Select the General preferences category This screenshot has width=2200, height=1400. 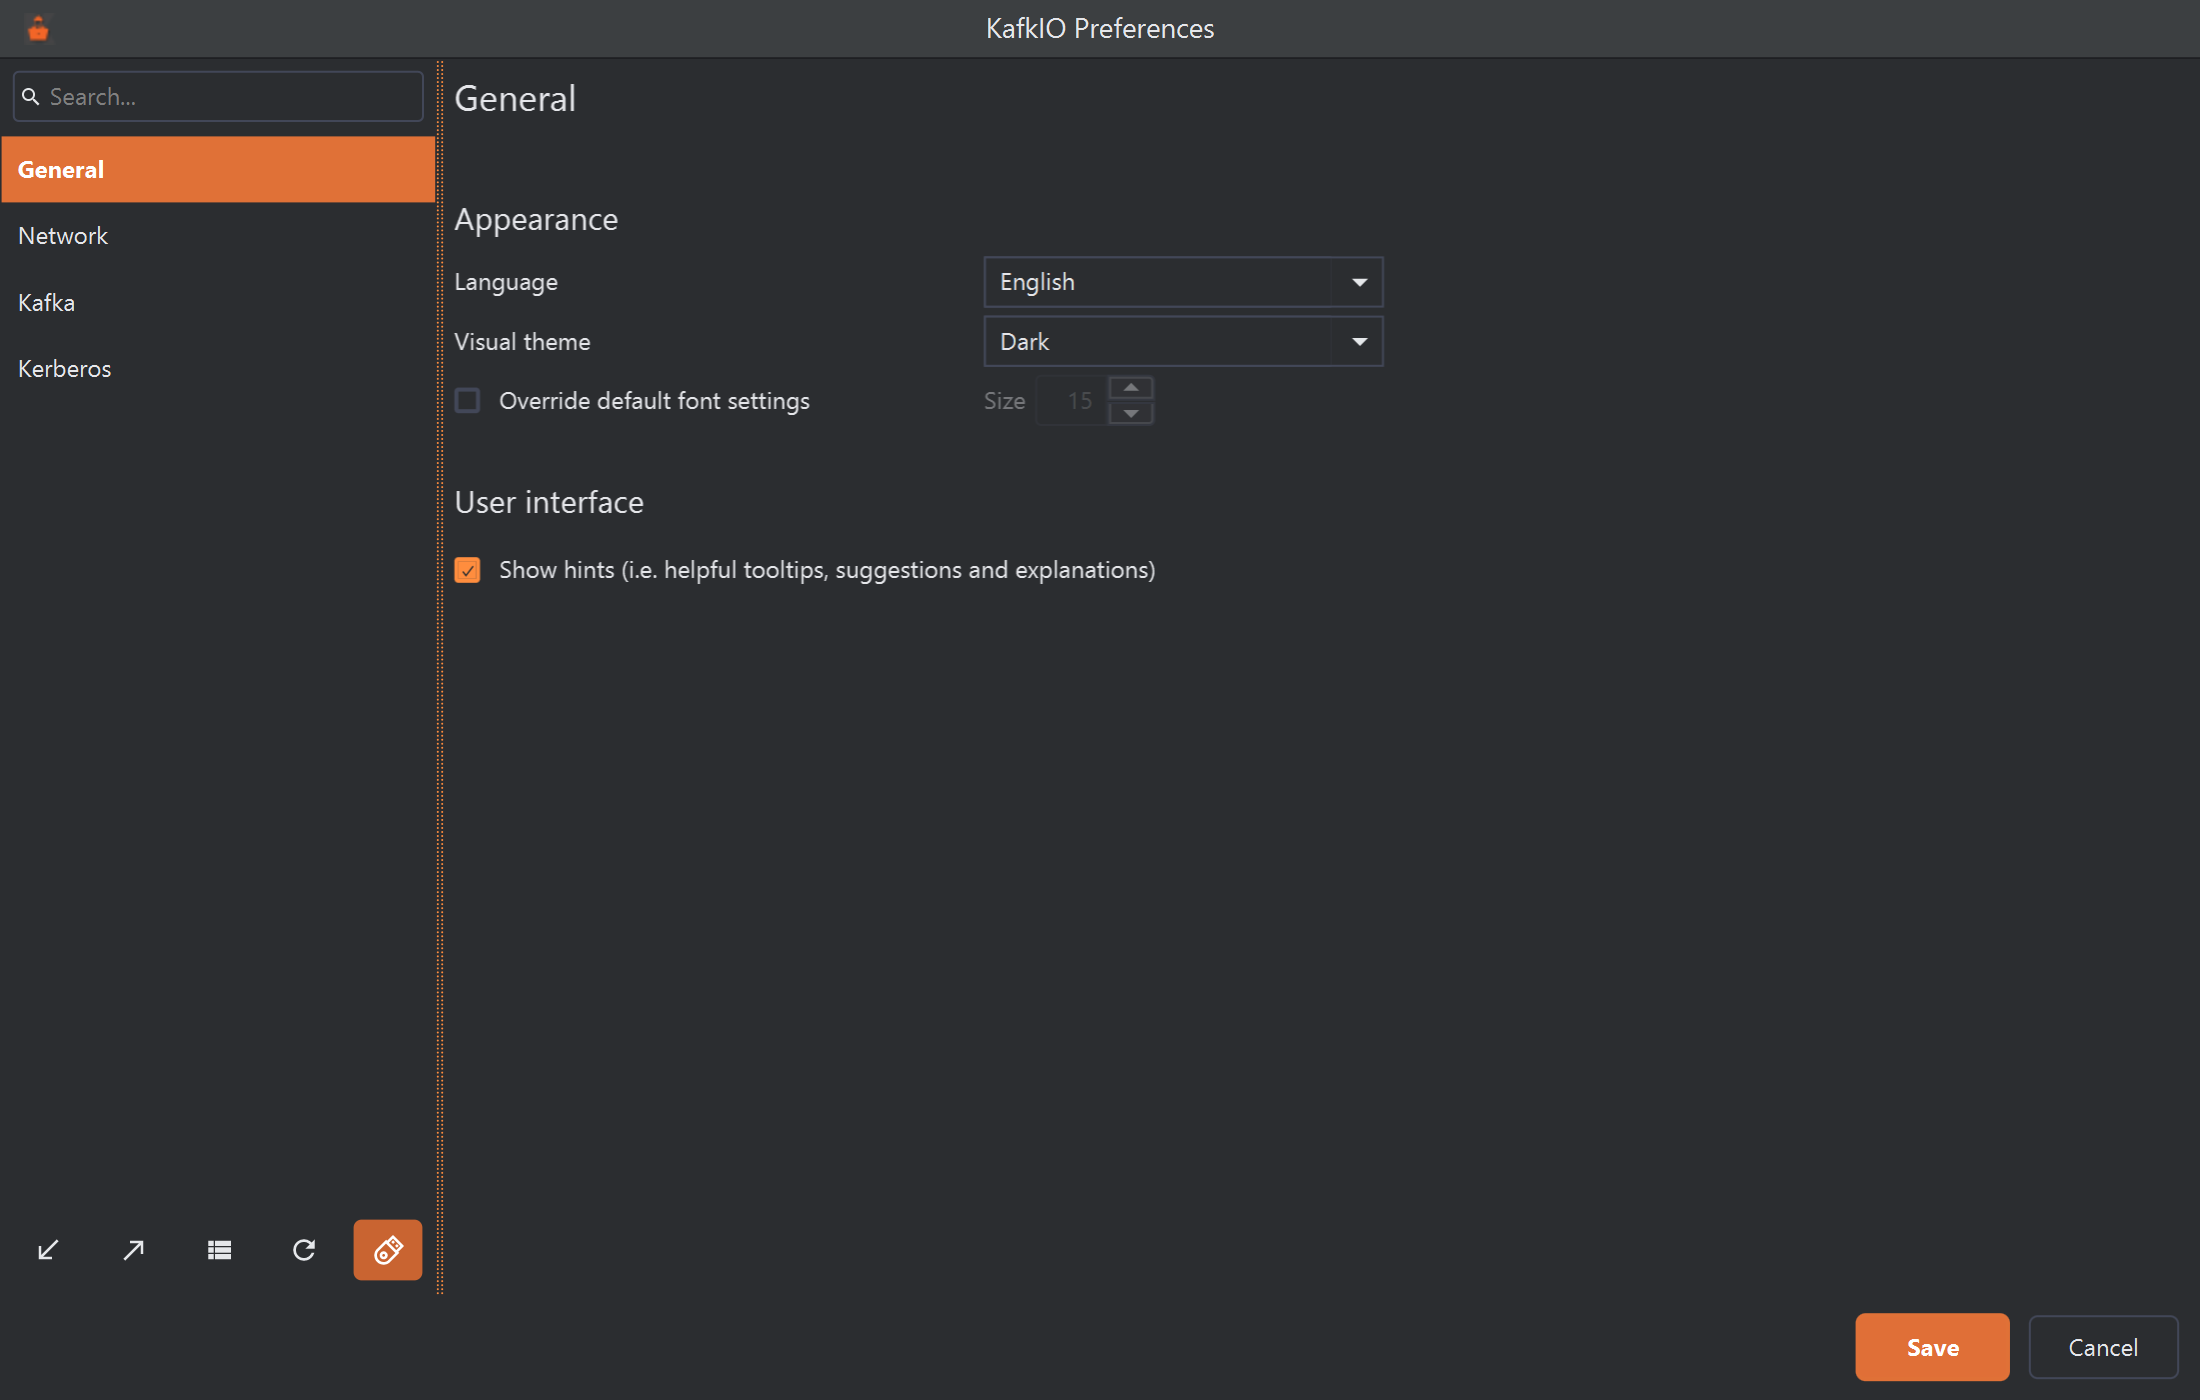click(x=218, y=170)
